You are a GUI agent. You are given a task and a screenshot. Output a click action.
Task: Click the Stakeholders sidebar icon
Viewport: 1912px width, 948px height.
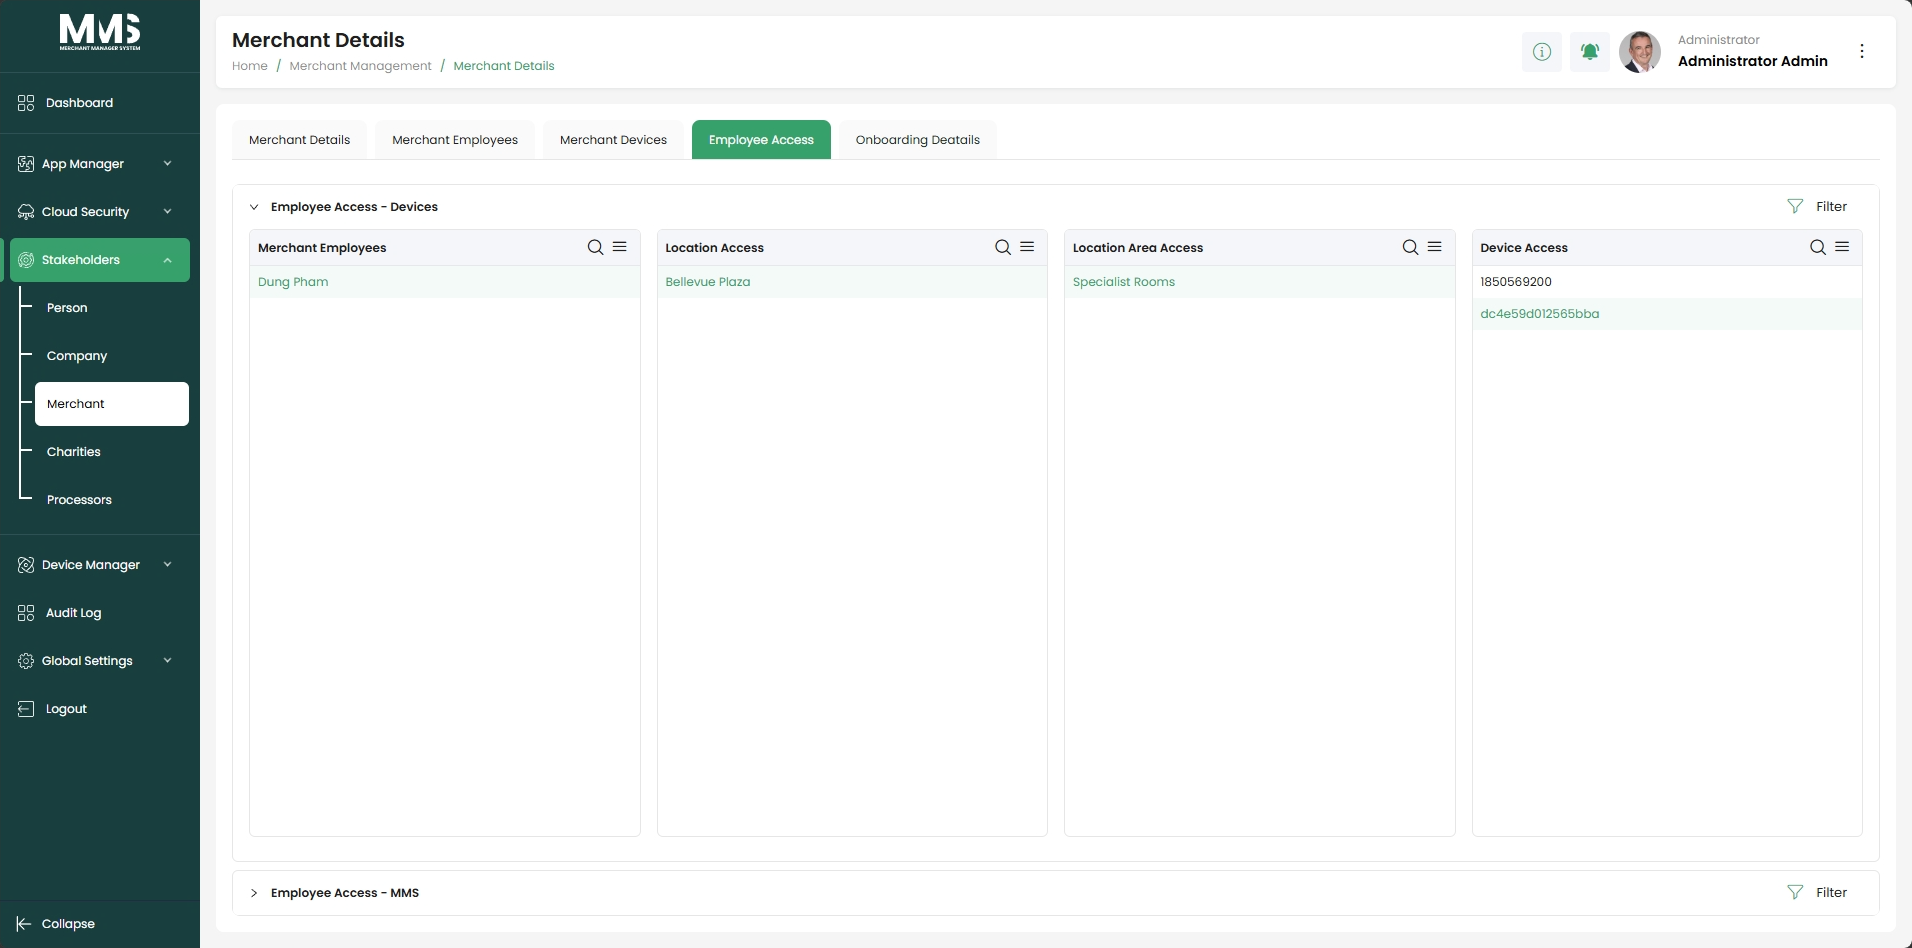coord(26,260)
